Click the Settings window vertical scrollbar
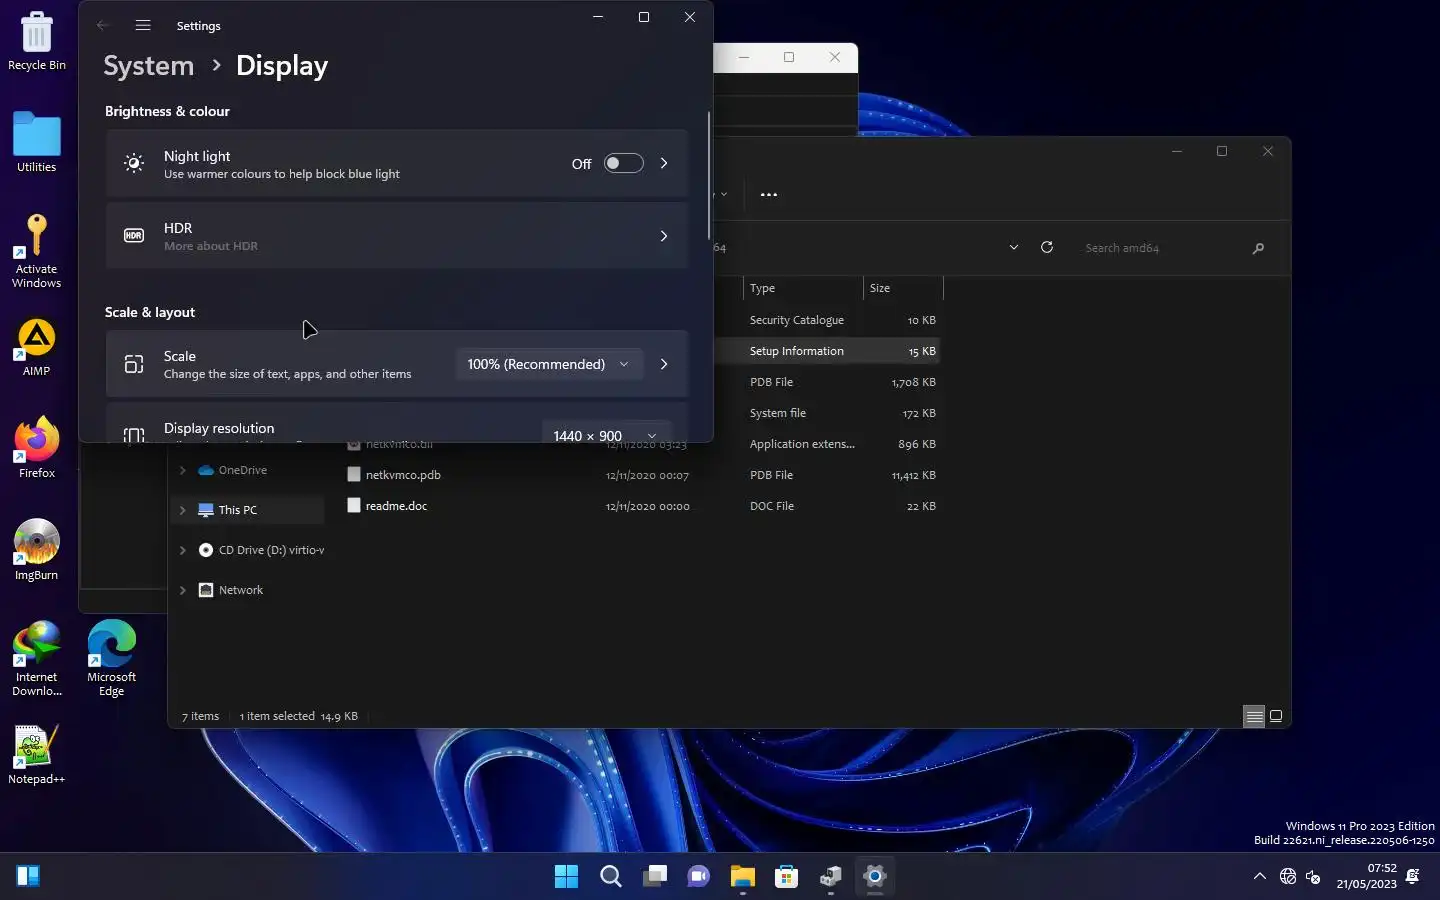 (709, 174)
